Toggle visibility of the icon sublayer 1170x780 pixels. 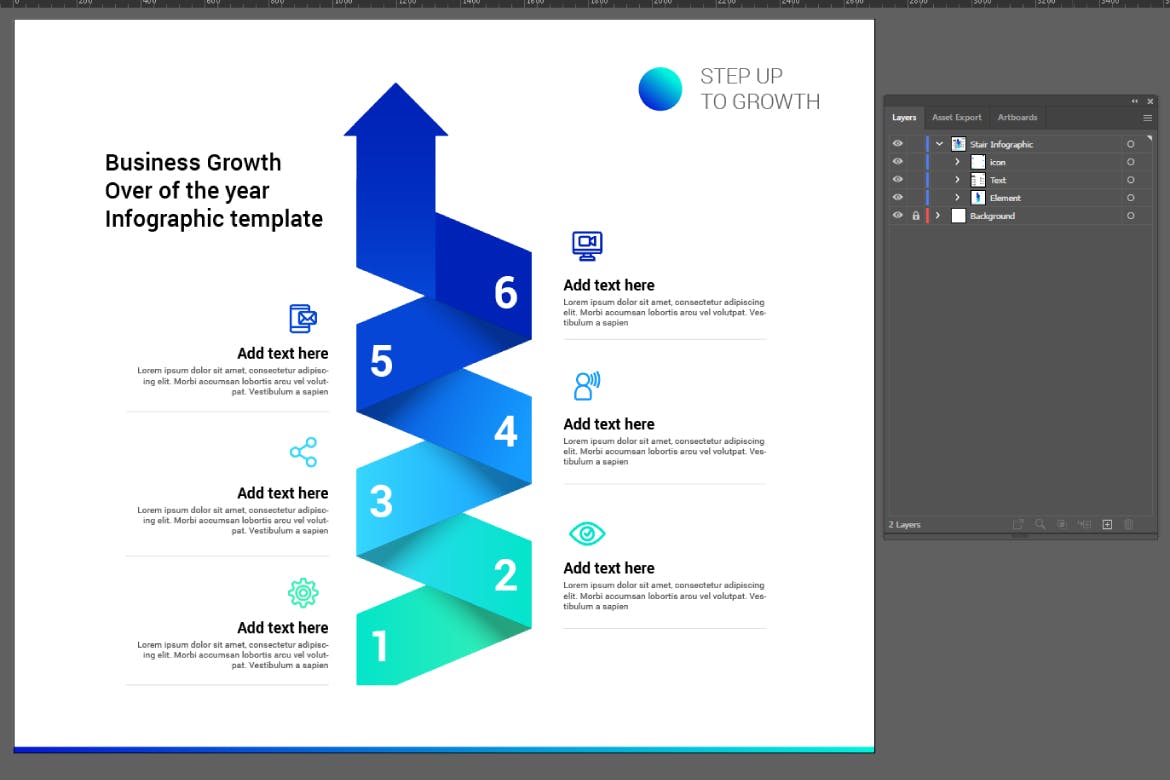pyautogui.click(x=897, y=162)
